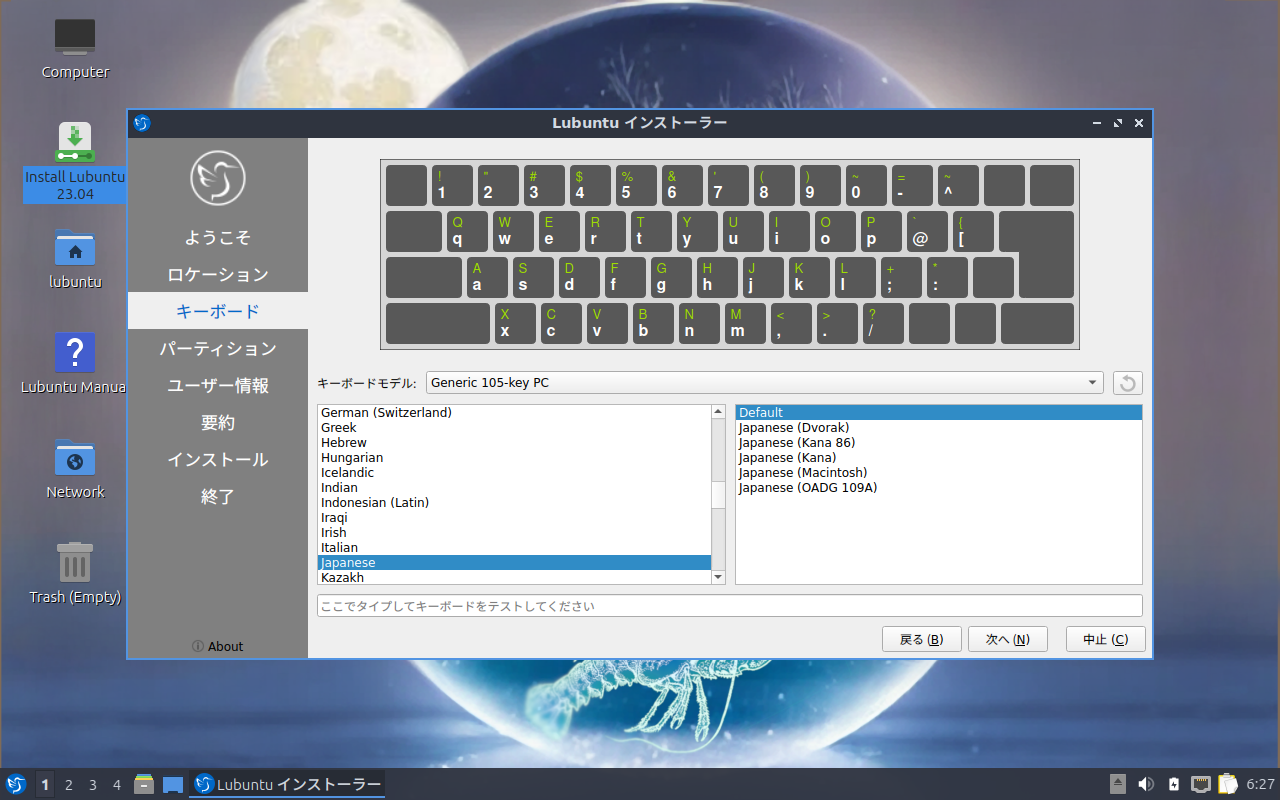The height and width of the screenshot is (800, 1280).
Task: Click the キーボード step in the sidebar
Action: point(218,311)
